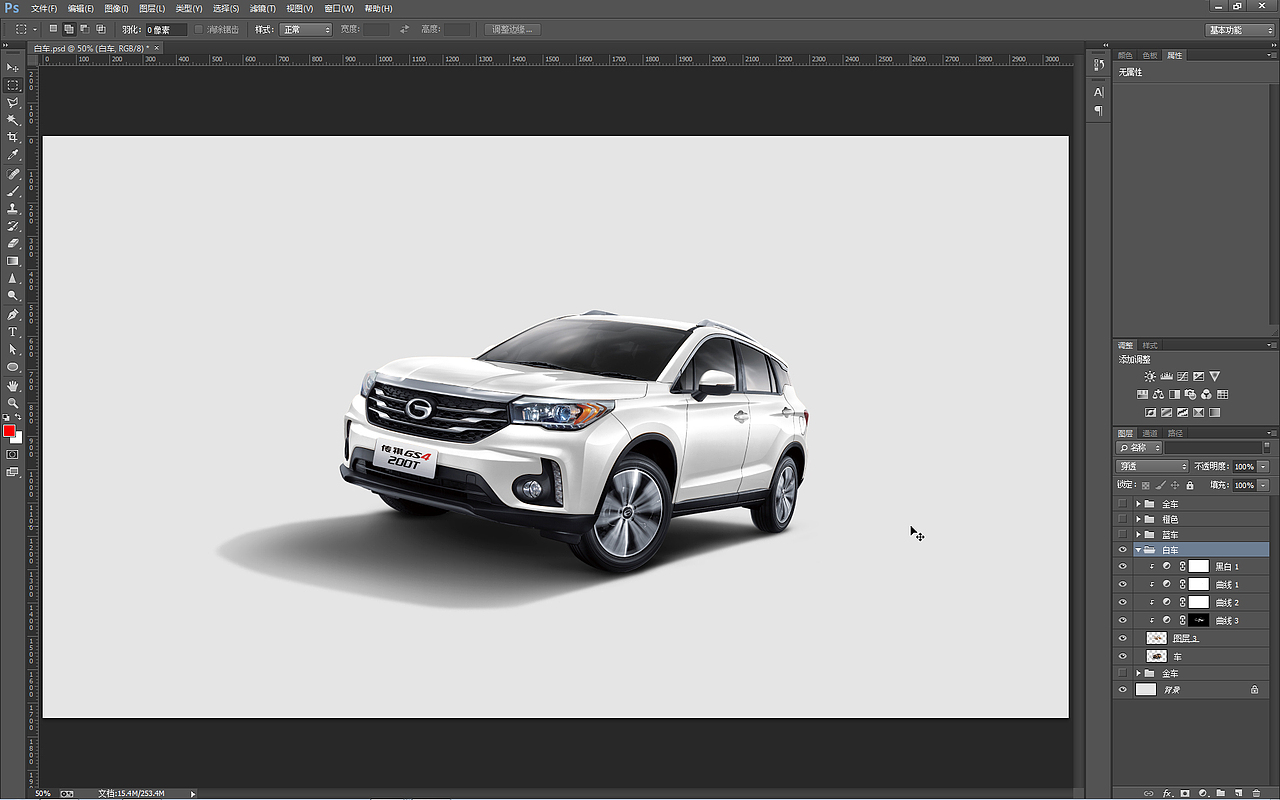
Task: Switch to the 通道 channels tab
Action: [x=1150, y=433]
